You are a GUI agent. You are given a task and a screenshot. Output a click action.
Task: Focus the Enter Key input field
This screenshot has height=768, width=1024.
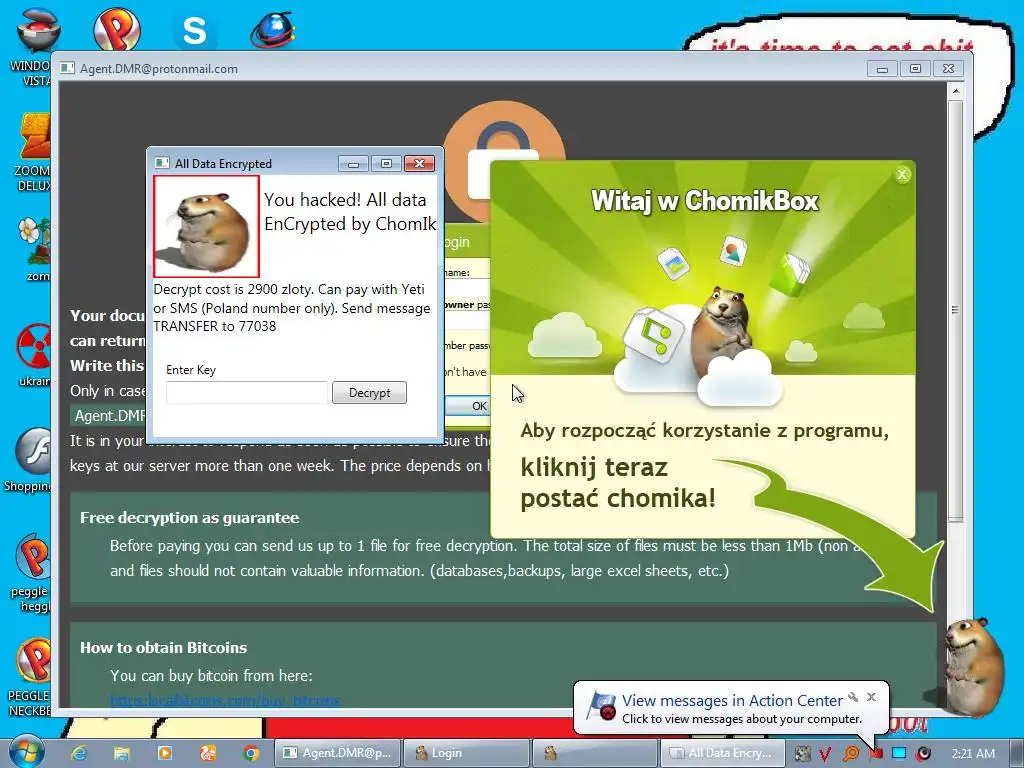point(247,392)
